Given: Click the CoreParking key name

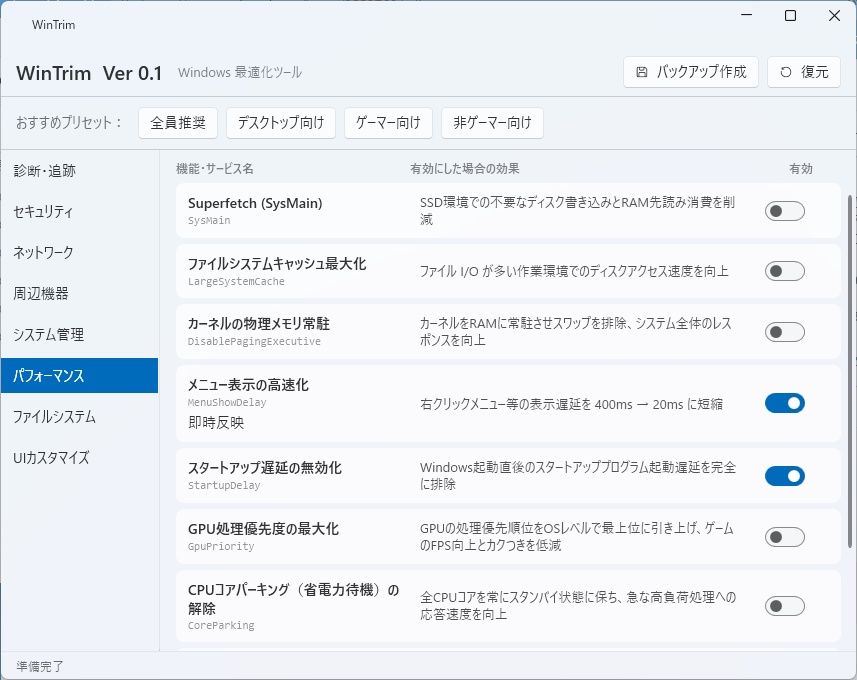Looking at the screenshot, I should tap(221, 625).
